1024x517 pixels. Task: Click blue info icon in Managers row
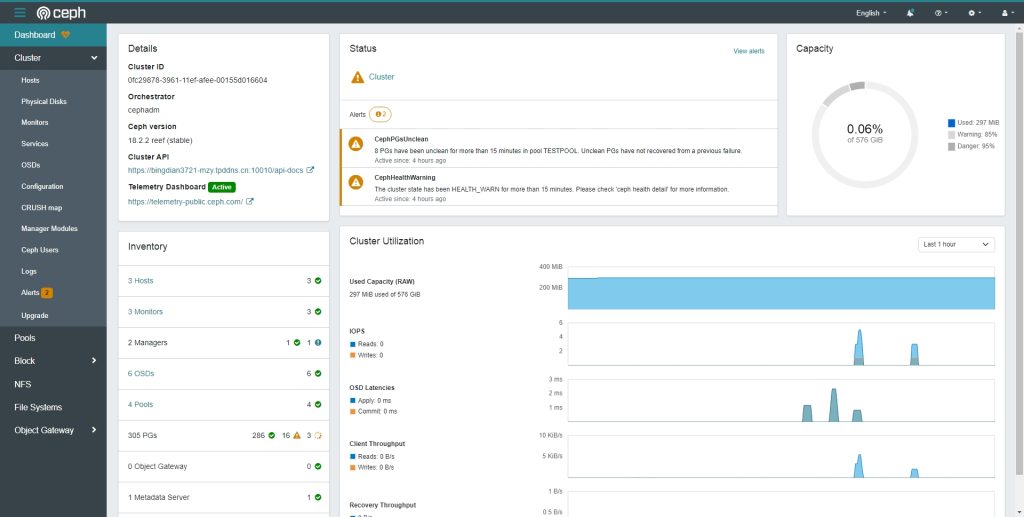tap(318, 342)
